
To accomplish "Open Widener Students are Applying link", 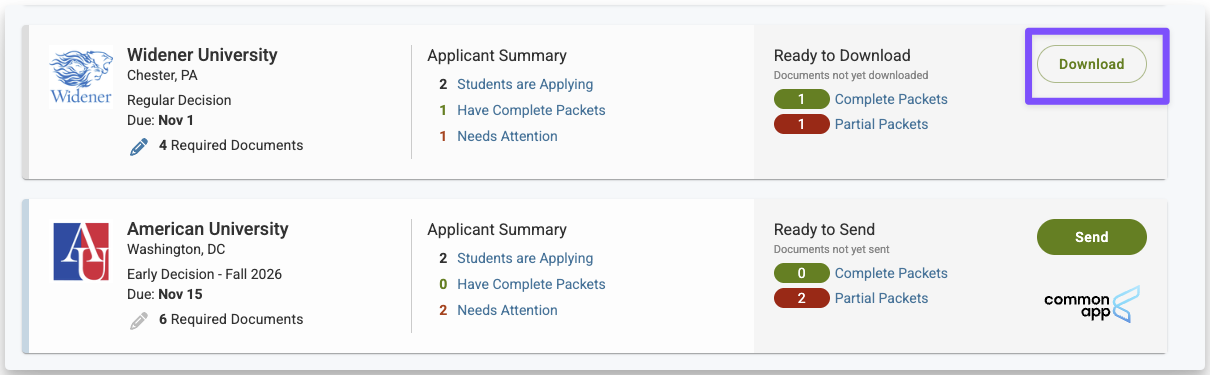I will pos(525,84).
